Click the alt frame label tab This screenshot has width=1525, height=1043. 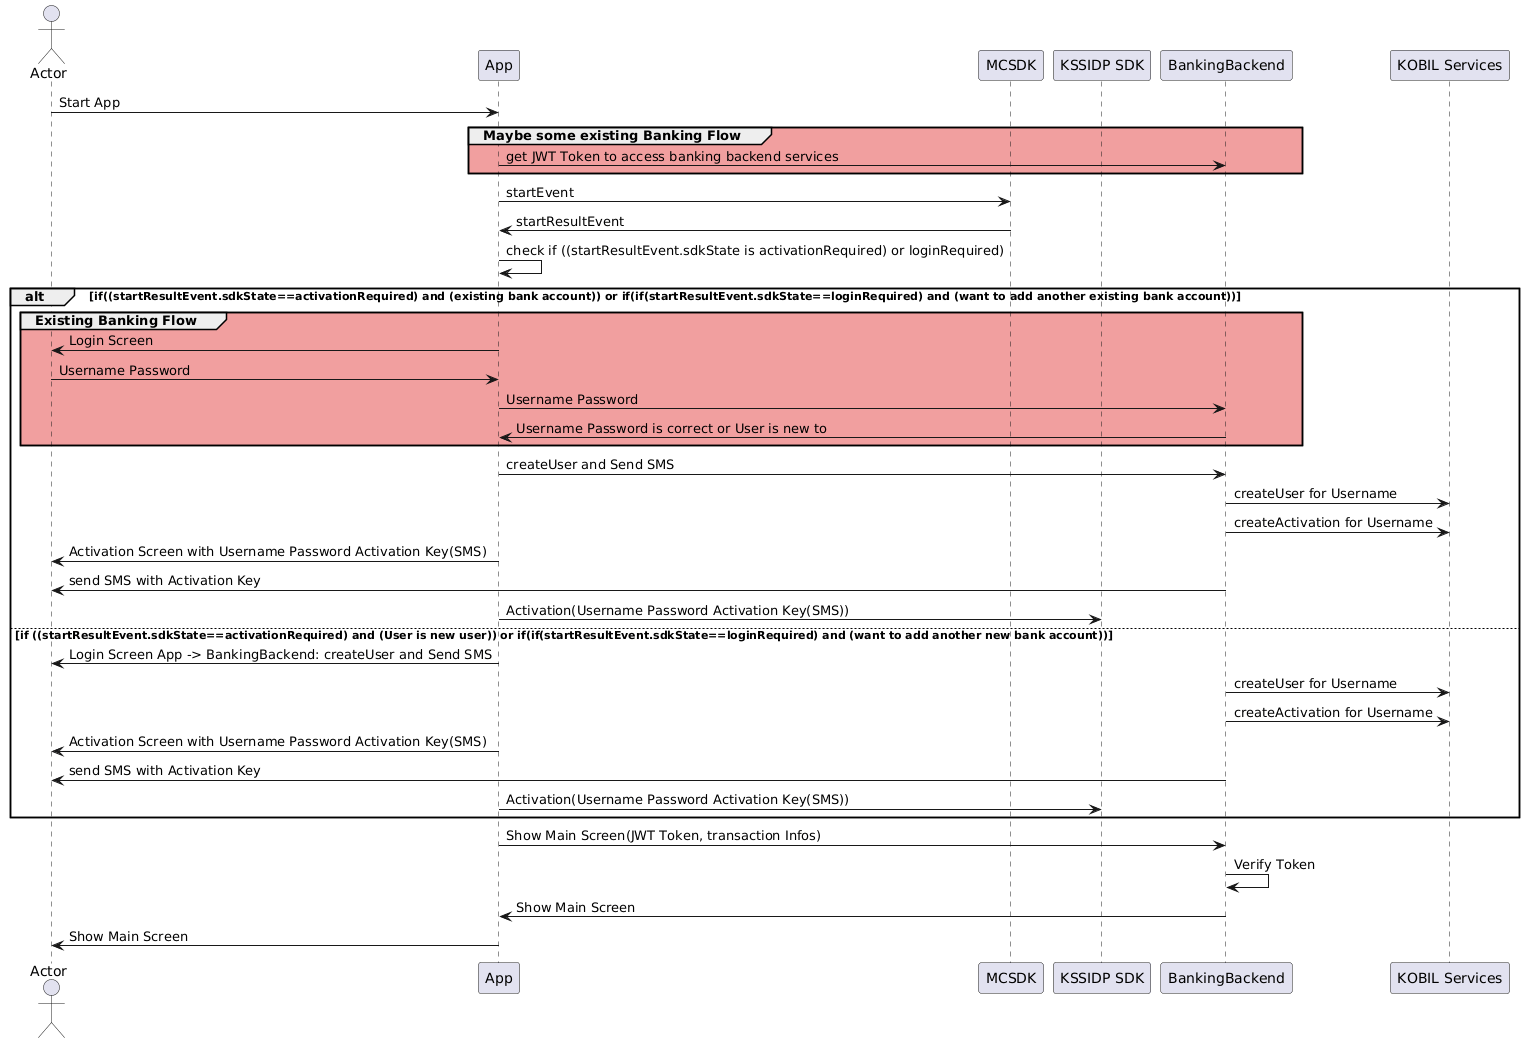coord(38,296)
